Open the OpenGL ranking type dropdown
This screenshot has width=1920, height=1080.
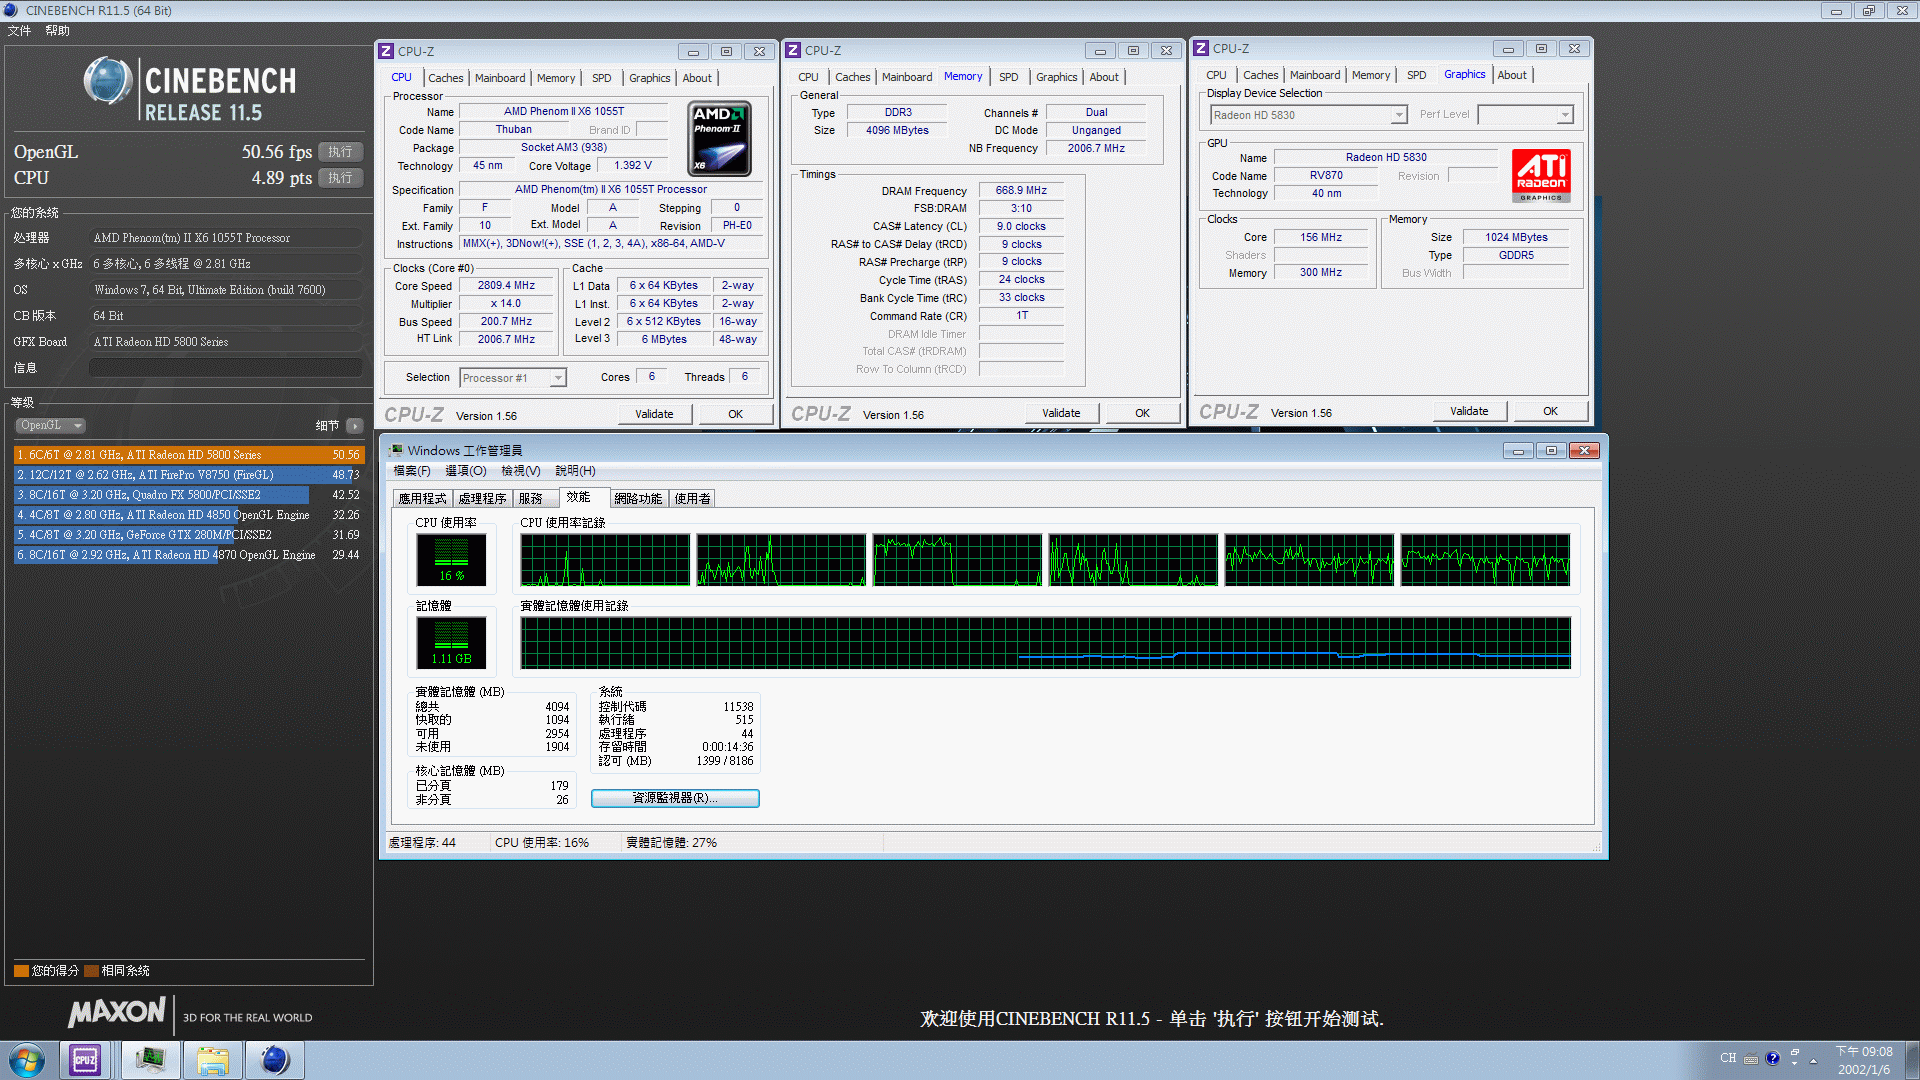[x=51, y=425]
